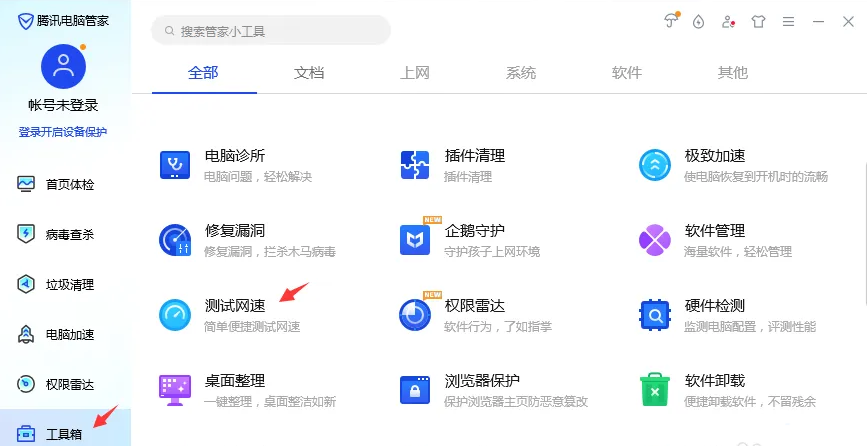Open 软件卸载 green trash icon
The image size is (867, 446).
point(655,390)
